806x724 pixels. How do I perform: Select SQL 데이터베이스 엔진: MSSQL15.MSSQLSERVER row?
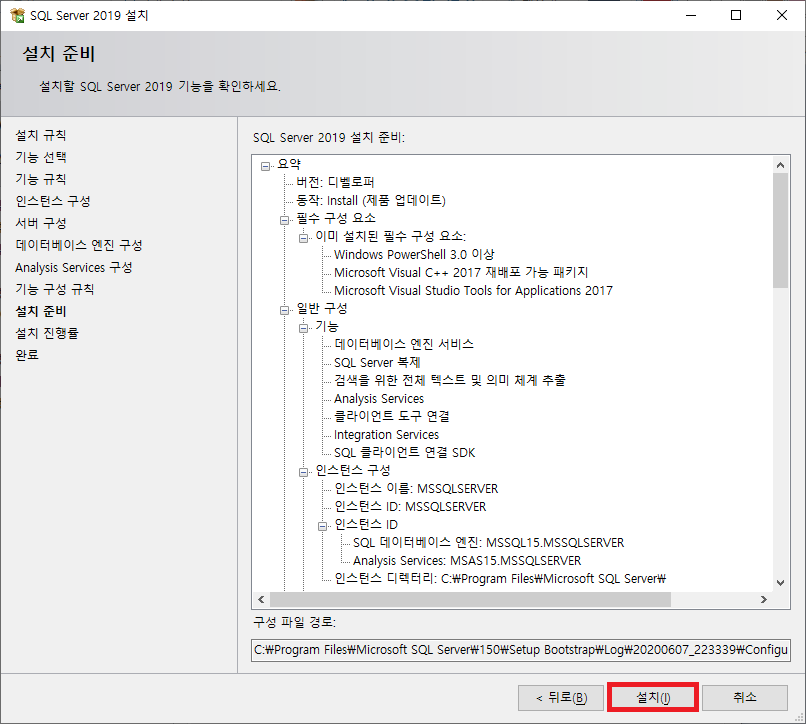click(488, 542)
